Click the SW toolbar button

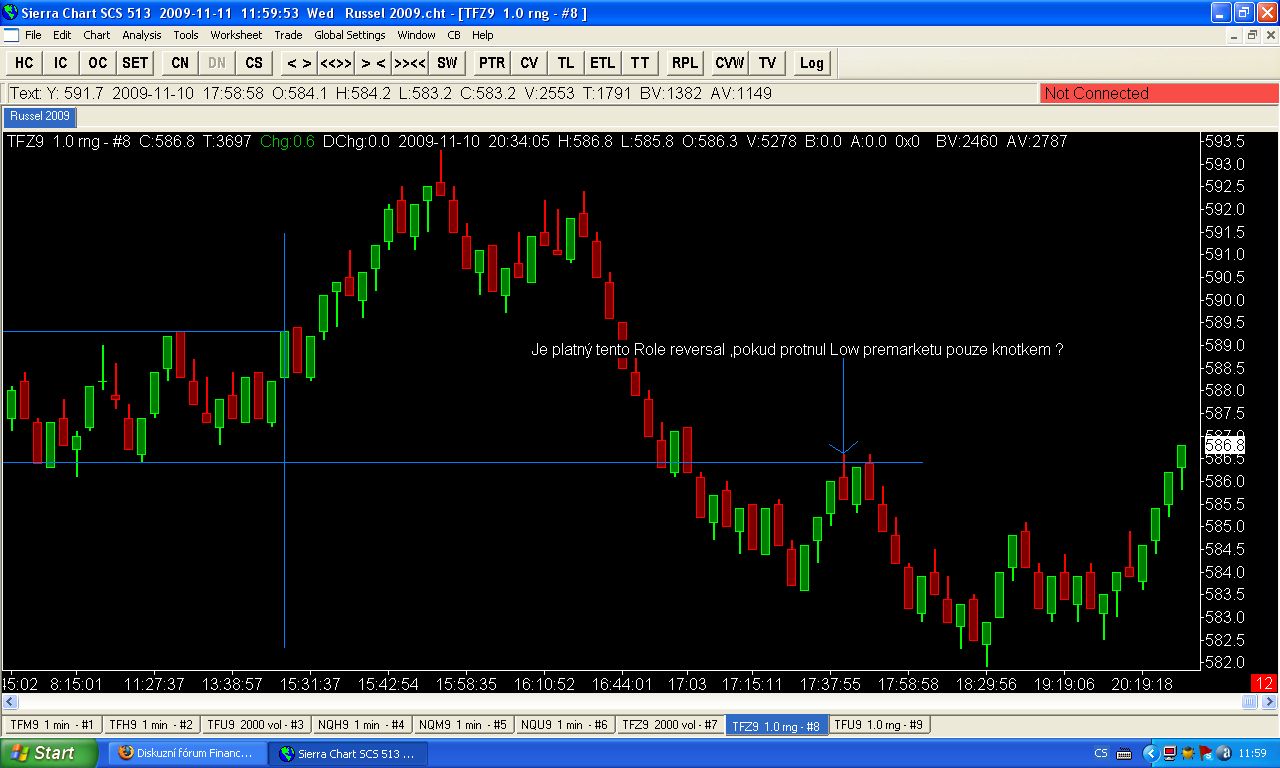(x=447, y=63)
